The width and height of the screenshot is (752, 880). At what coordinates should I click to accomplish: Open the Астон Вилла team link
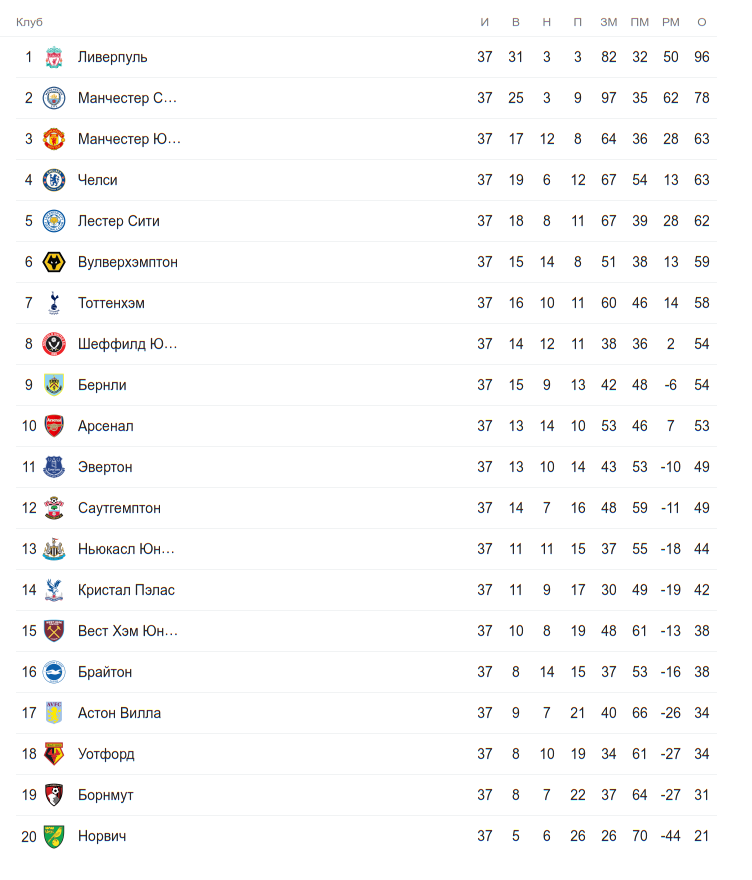119,713
